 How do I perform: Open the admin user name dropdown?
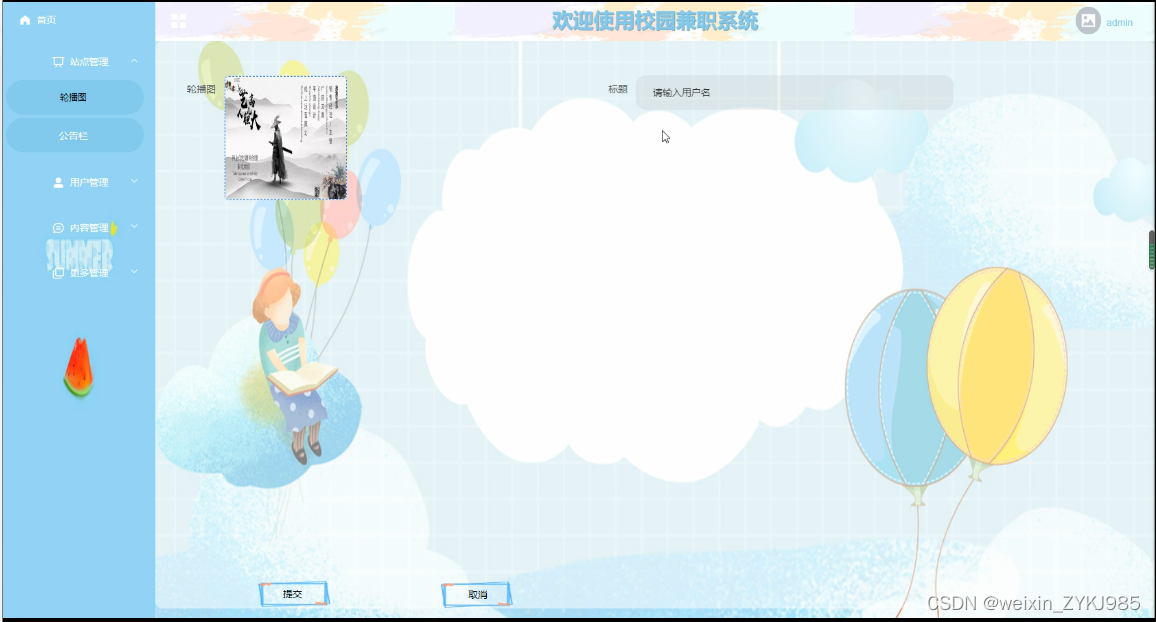click(1119, 23)
